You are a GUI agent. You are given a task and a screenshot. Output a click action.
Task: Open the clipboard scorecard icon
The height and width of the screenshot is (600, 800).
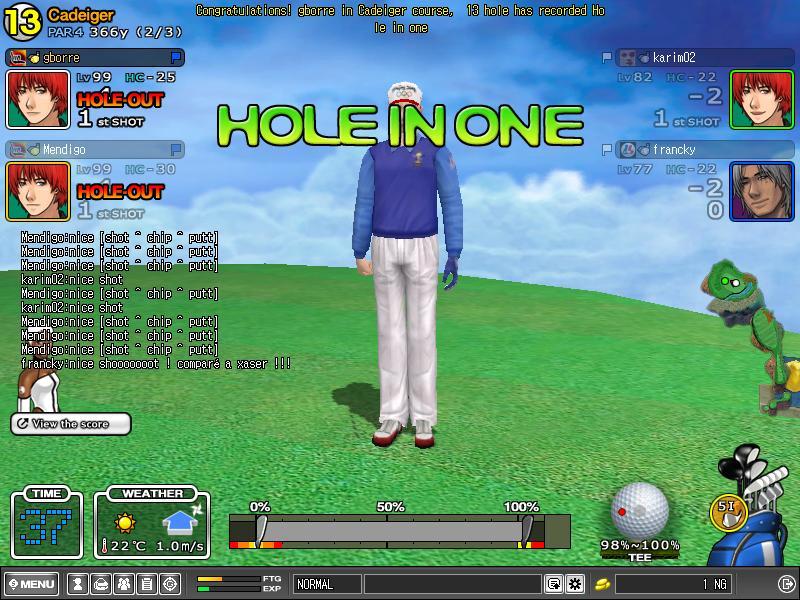tap(147, 584)
